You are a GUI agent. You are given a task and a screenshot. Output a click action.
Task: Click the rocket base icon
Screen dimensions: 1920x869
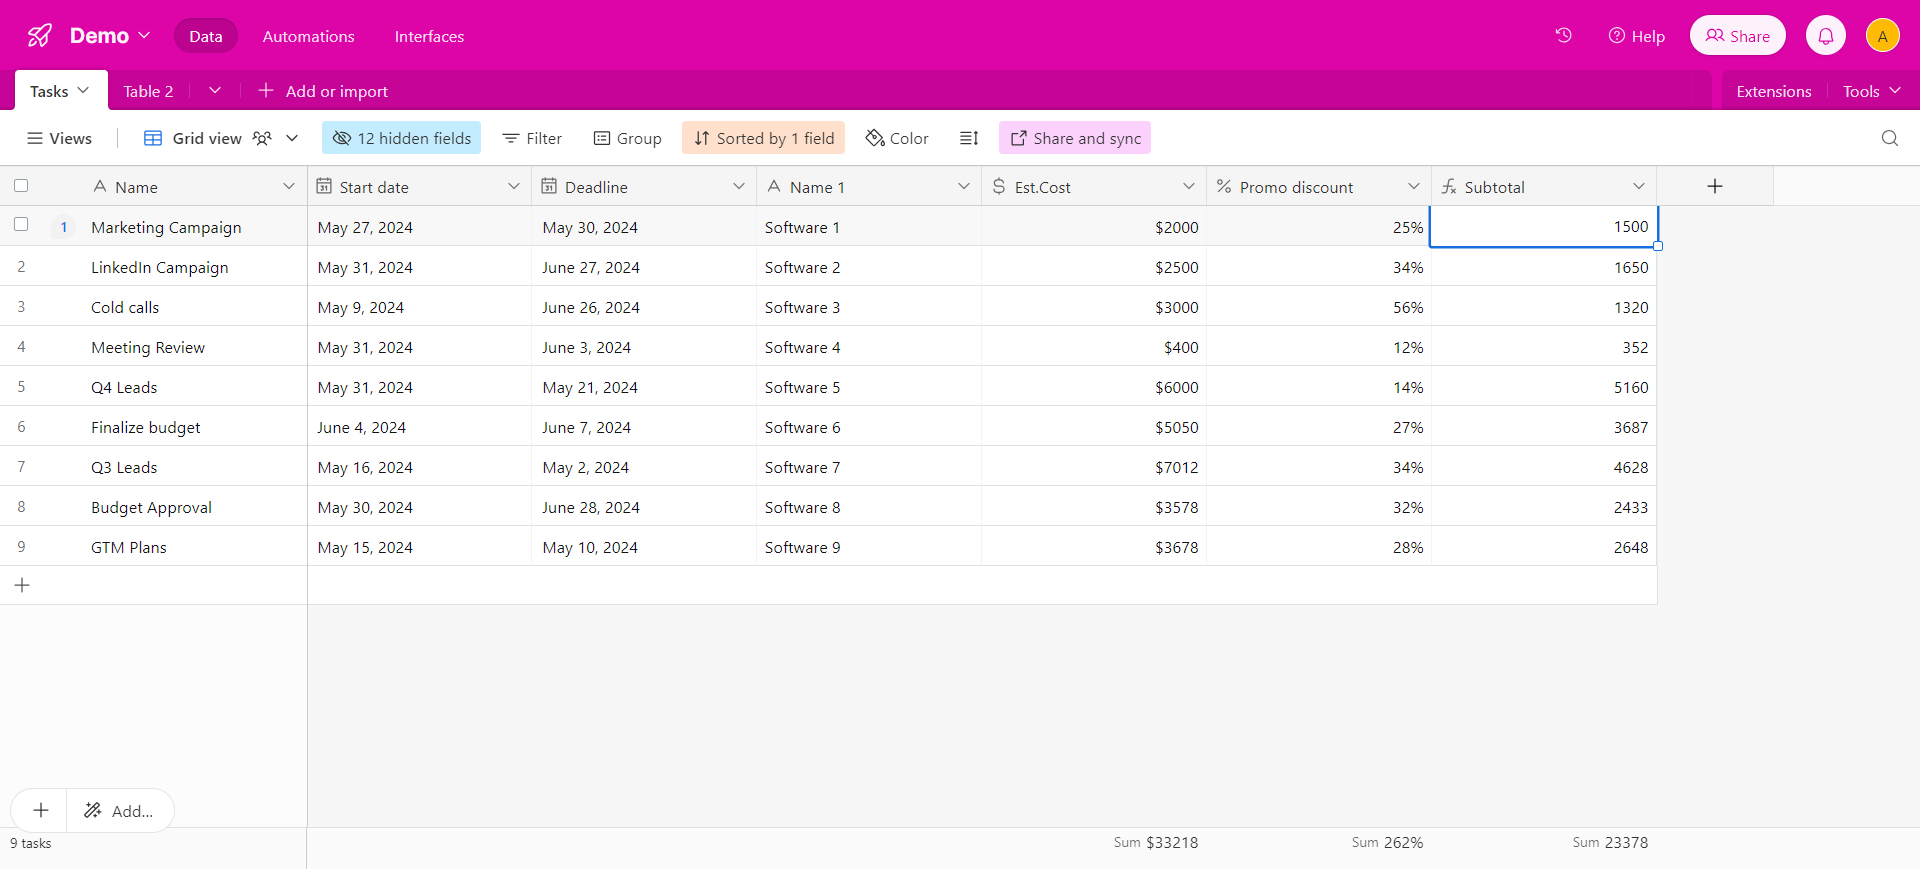tap(40, 36)
